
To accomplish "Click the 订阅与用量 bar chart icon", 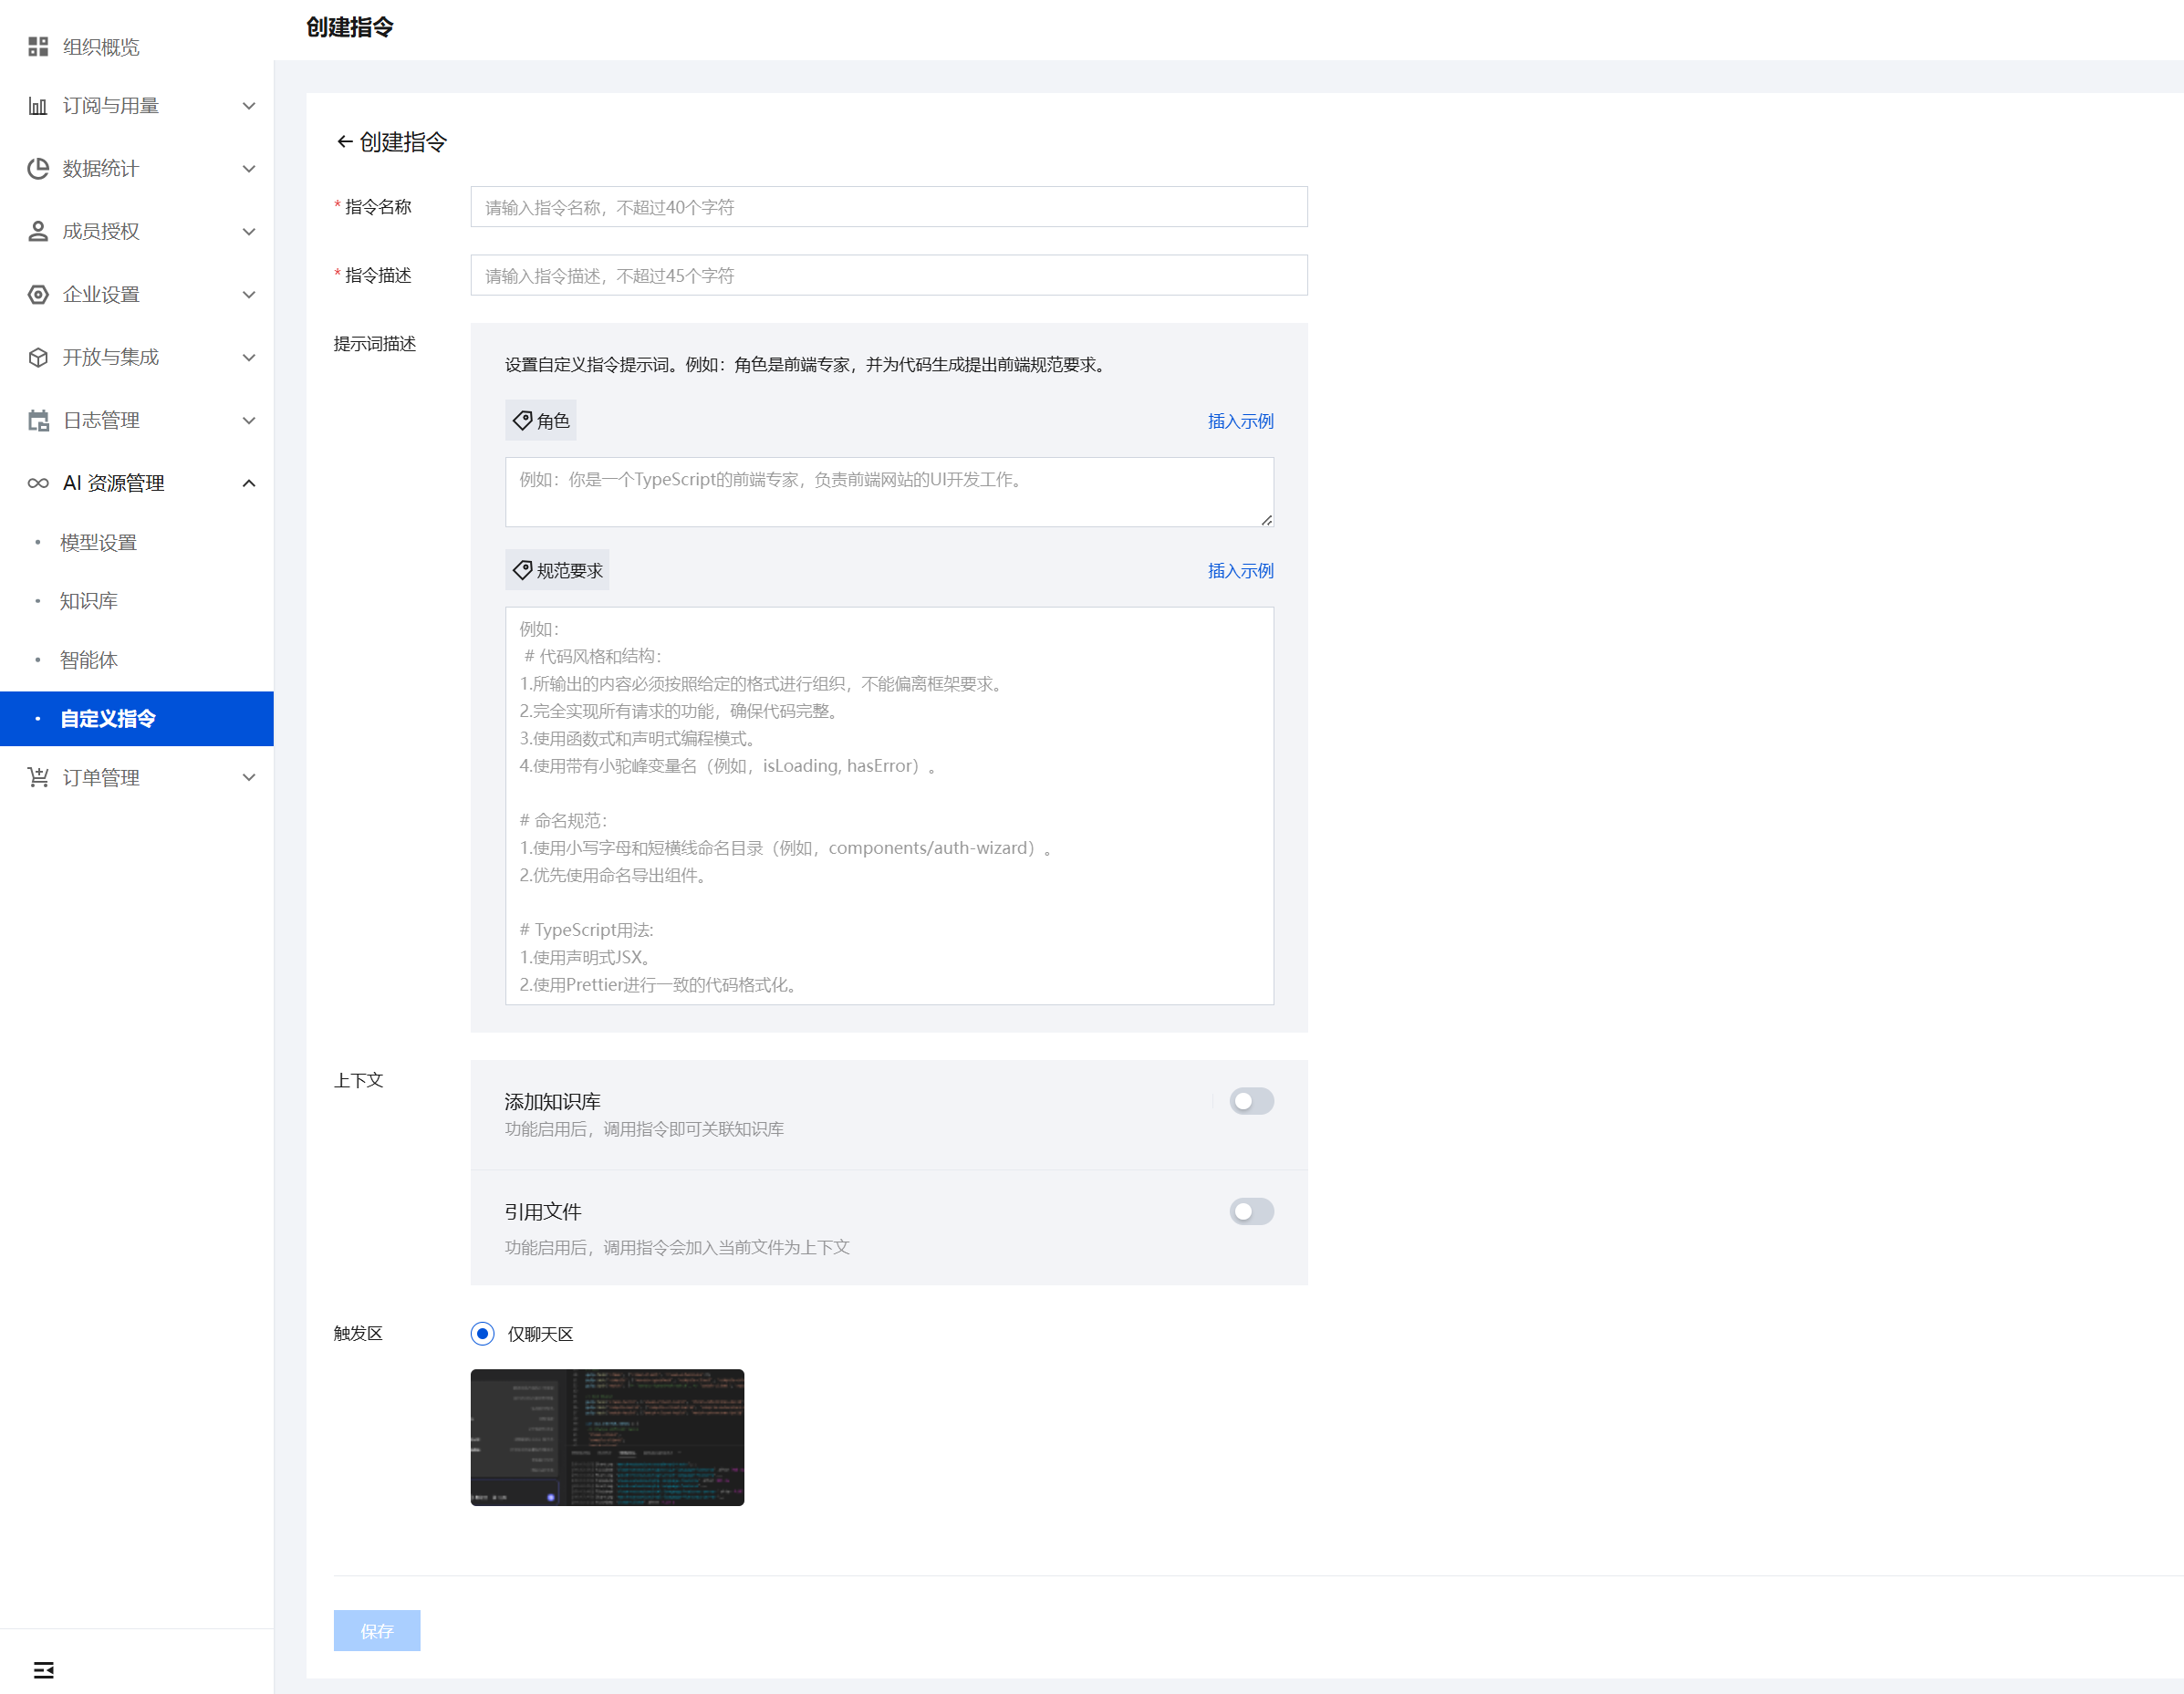I will pyautogui.click(x=38, y=106).
